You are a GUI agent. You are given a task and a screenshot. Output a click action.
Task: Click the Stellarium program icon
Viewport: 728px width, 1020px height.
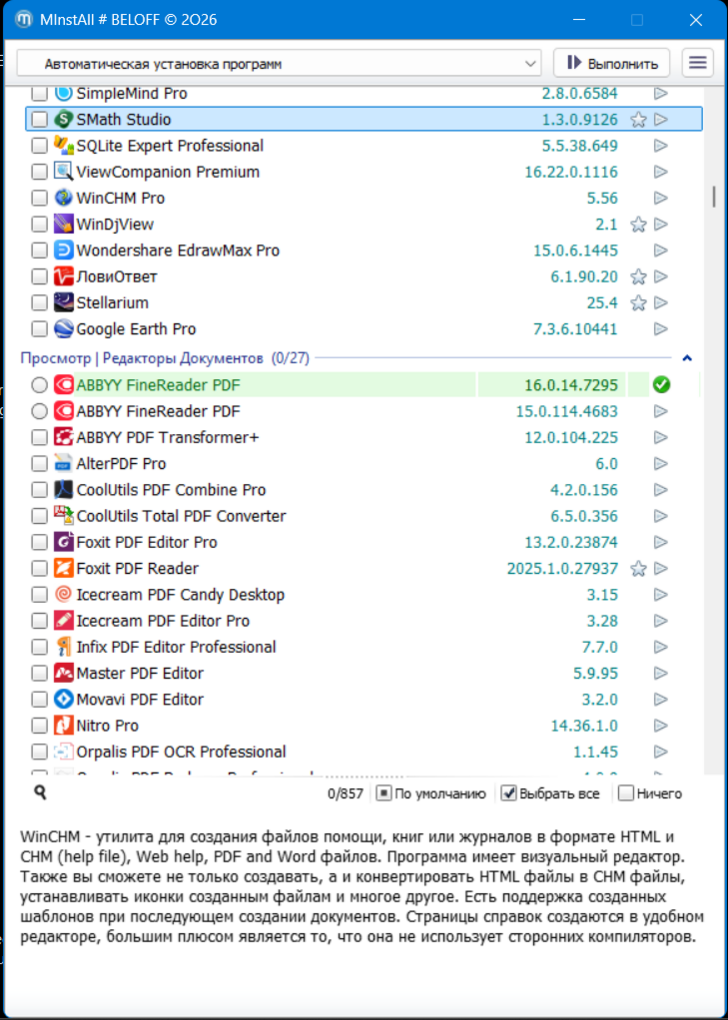63,302
